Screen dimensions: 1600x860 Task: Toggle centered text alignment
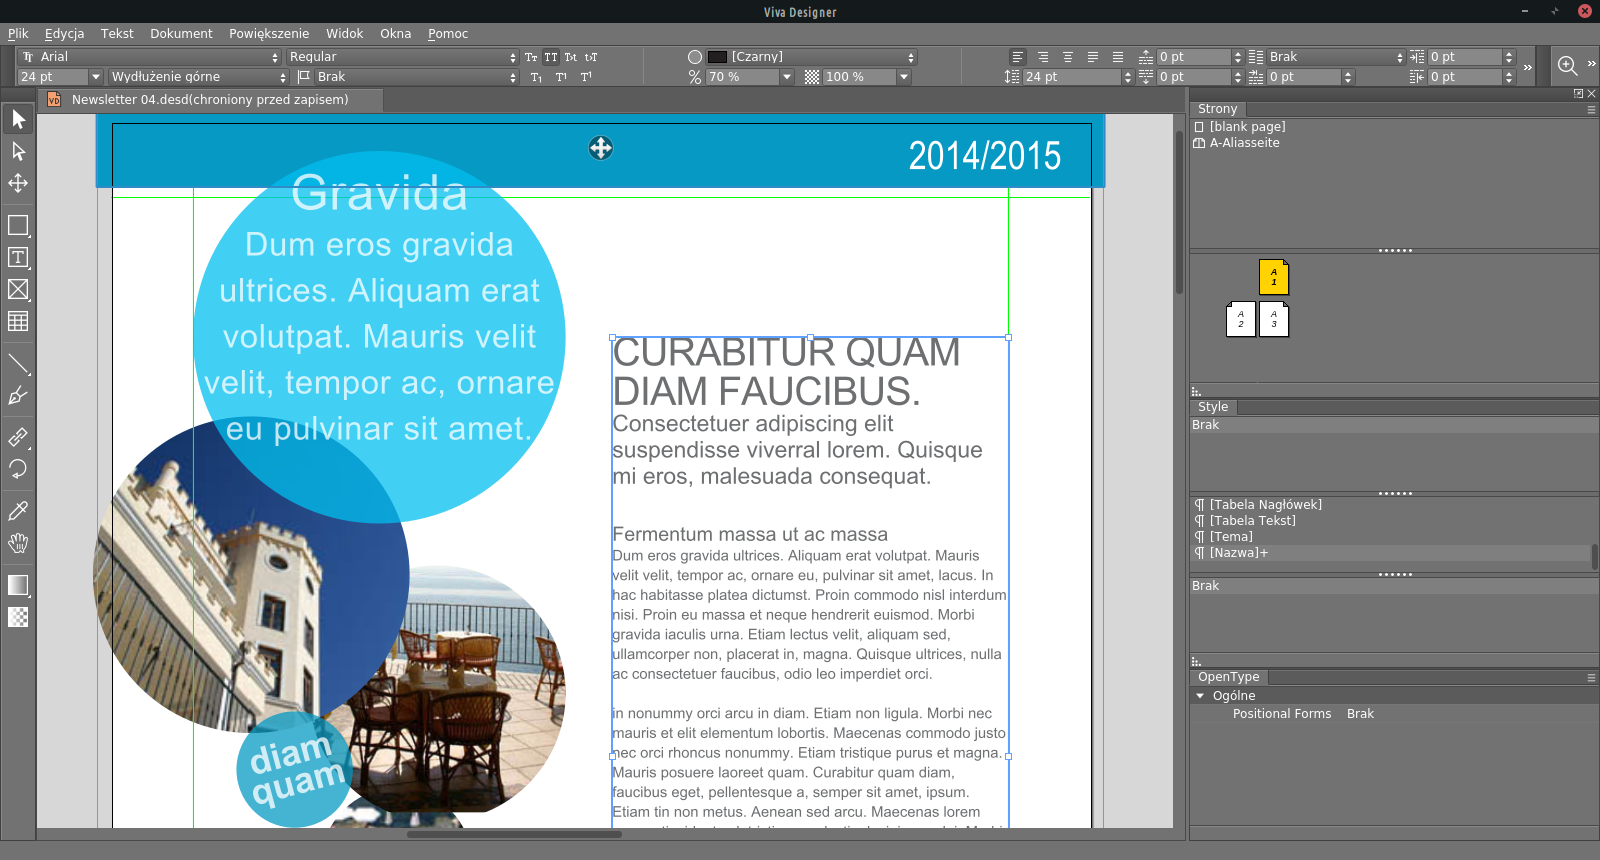point(1068,57)
